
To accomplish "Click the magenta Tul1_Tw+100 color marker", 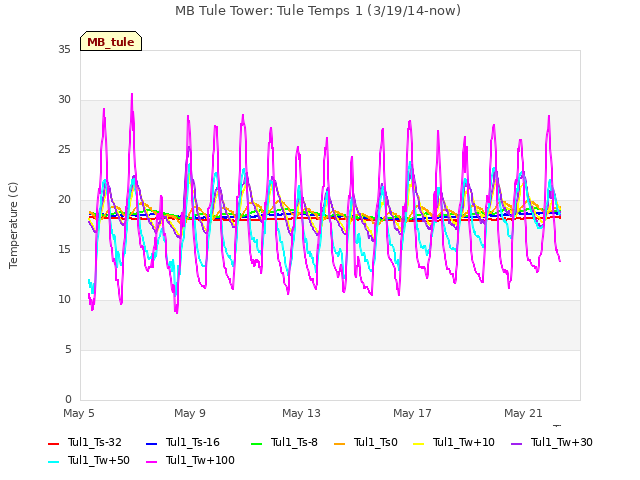I will [x=151, y=462].
